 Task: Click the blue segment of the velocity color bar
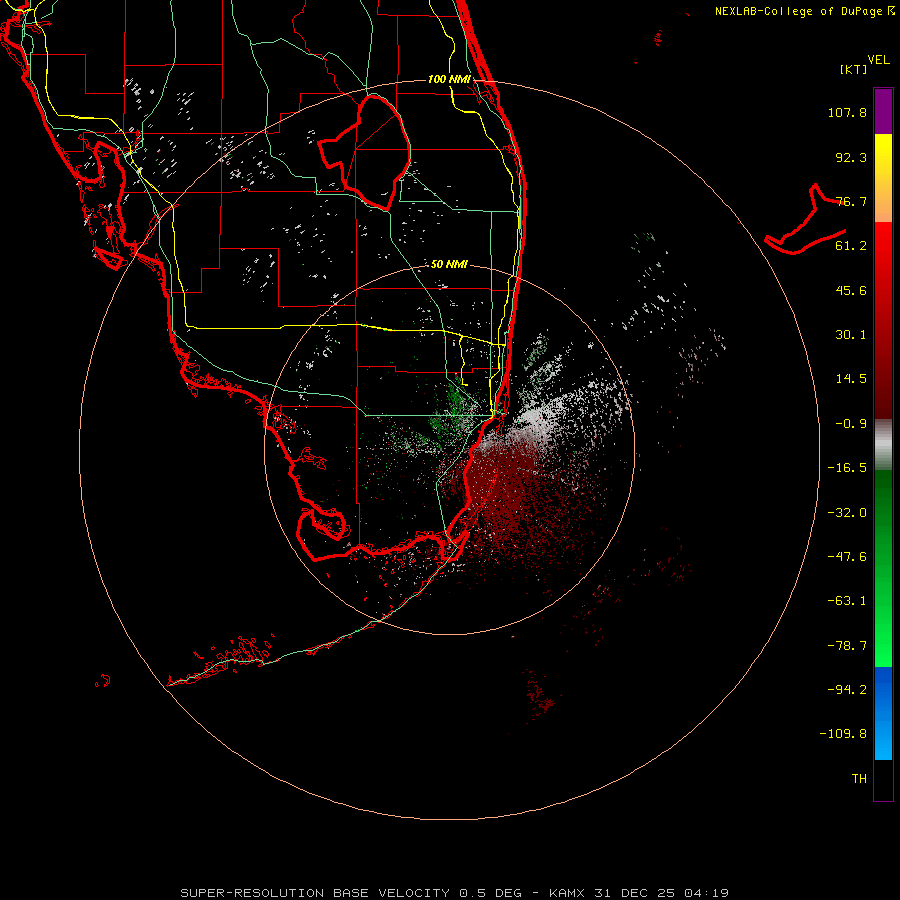[x=883, y=713]
